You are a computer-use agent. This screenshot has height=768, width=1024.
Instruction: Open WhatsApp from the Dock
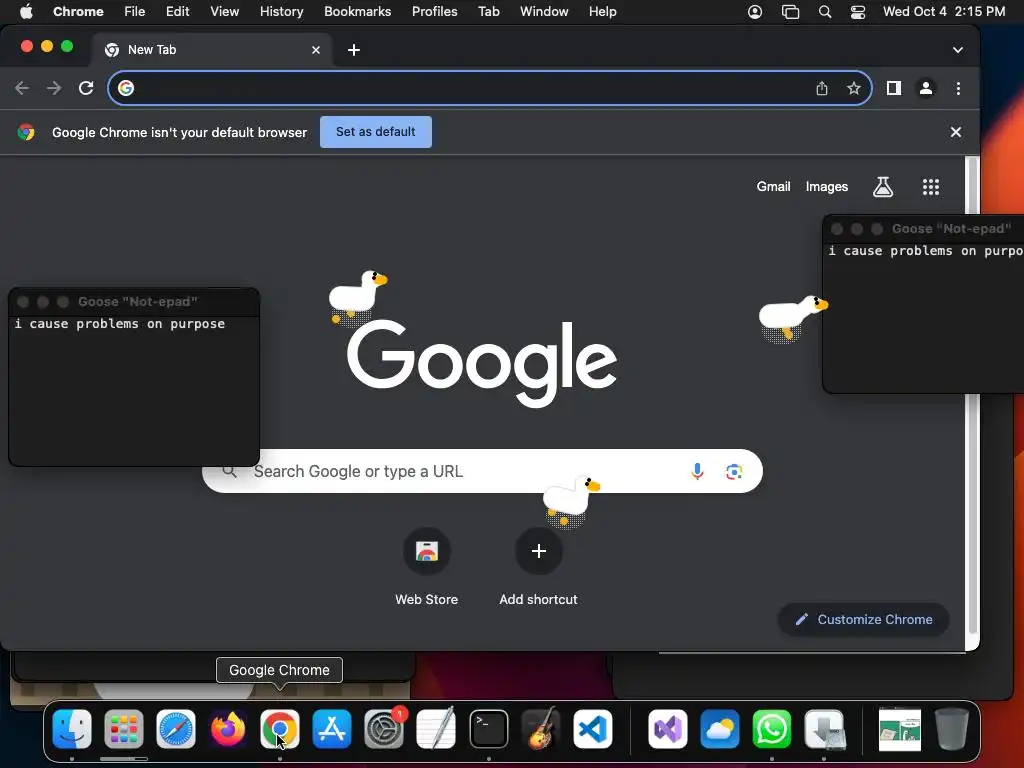[x=772, y=729]
